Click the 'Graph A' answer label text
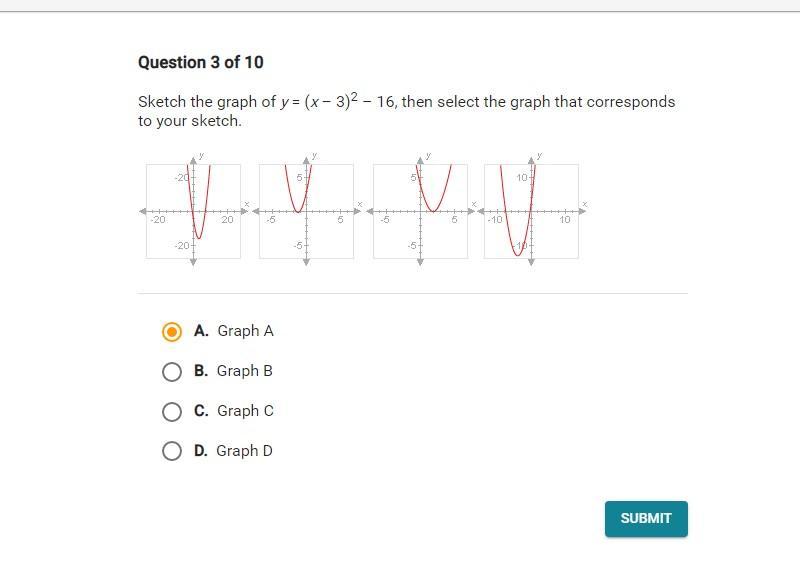 [x=245, y=331]
